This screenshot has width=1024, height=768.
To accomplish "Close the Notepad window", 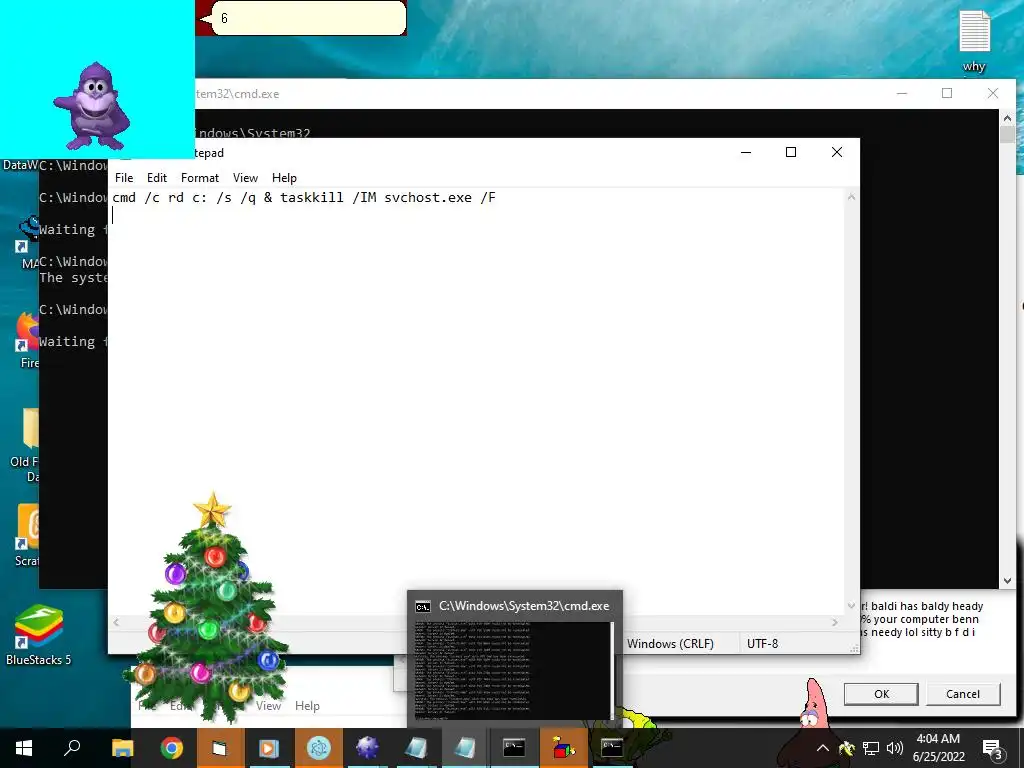I will pyautogui.click(x=837, y=152).
